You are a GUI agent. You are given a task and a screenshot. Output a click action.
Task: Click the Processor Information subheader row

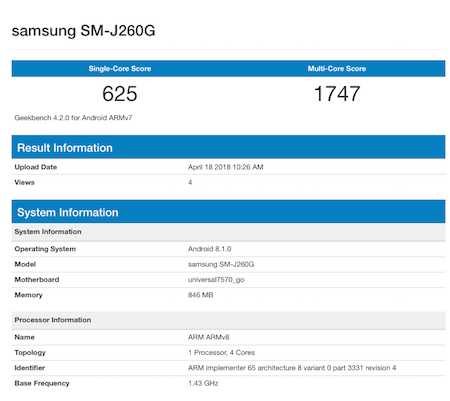pos(228,320)
